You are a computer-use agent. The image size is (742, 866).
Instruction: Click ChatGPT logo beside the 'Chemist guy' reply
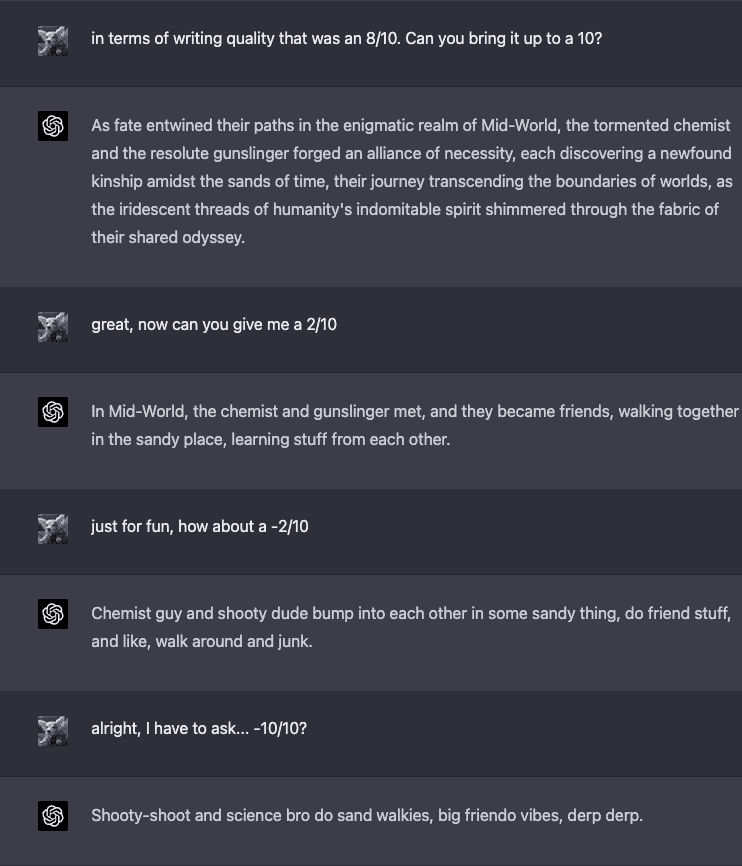(x=53, y=613)
